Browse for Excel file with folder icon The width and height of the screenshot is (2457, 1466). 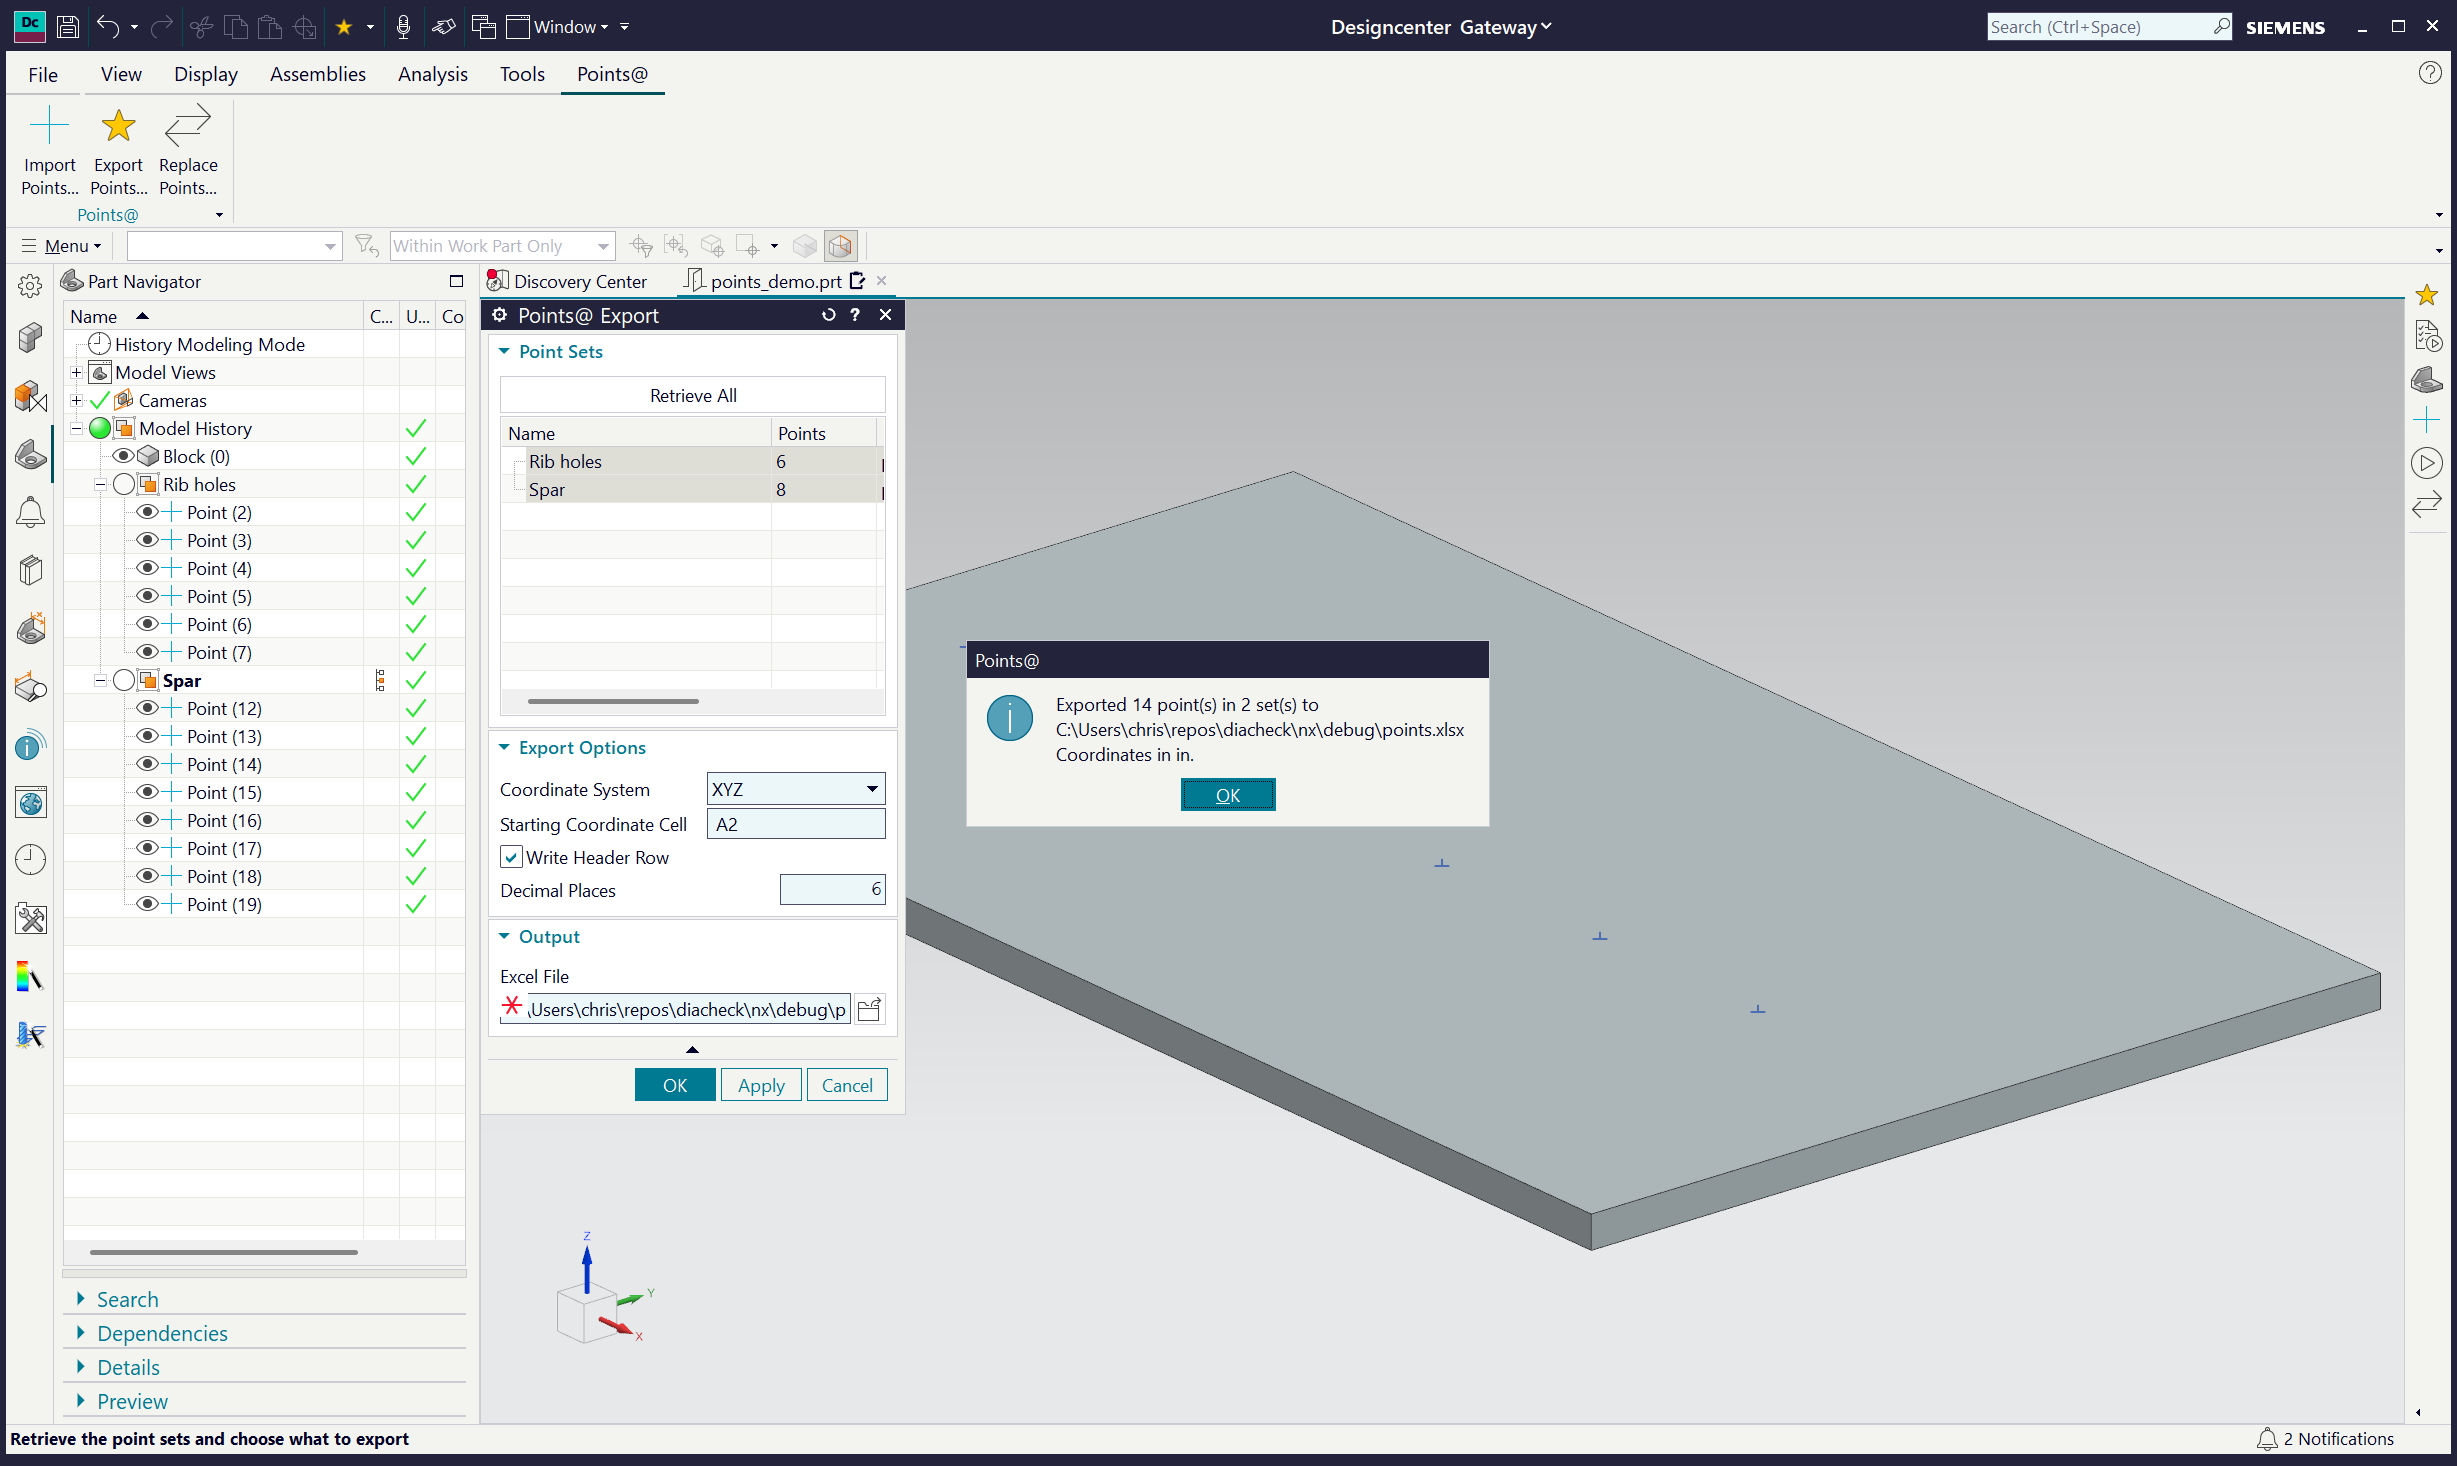tap(870, 1009)
